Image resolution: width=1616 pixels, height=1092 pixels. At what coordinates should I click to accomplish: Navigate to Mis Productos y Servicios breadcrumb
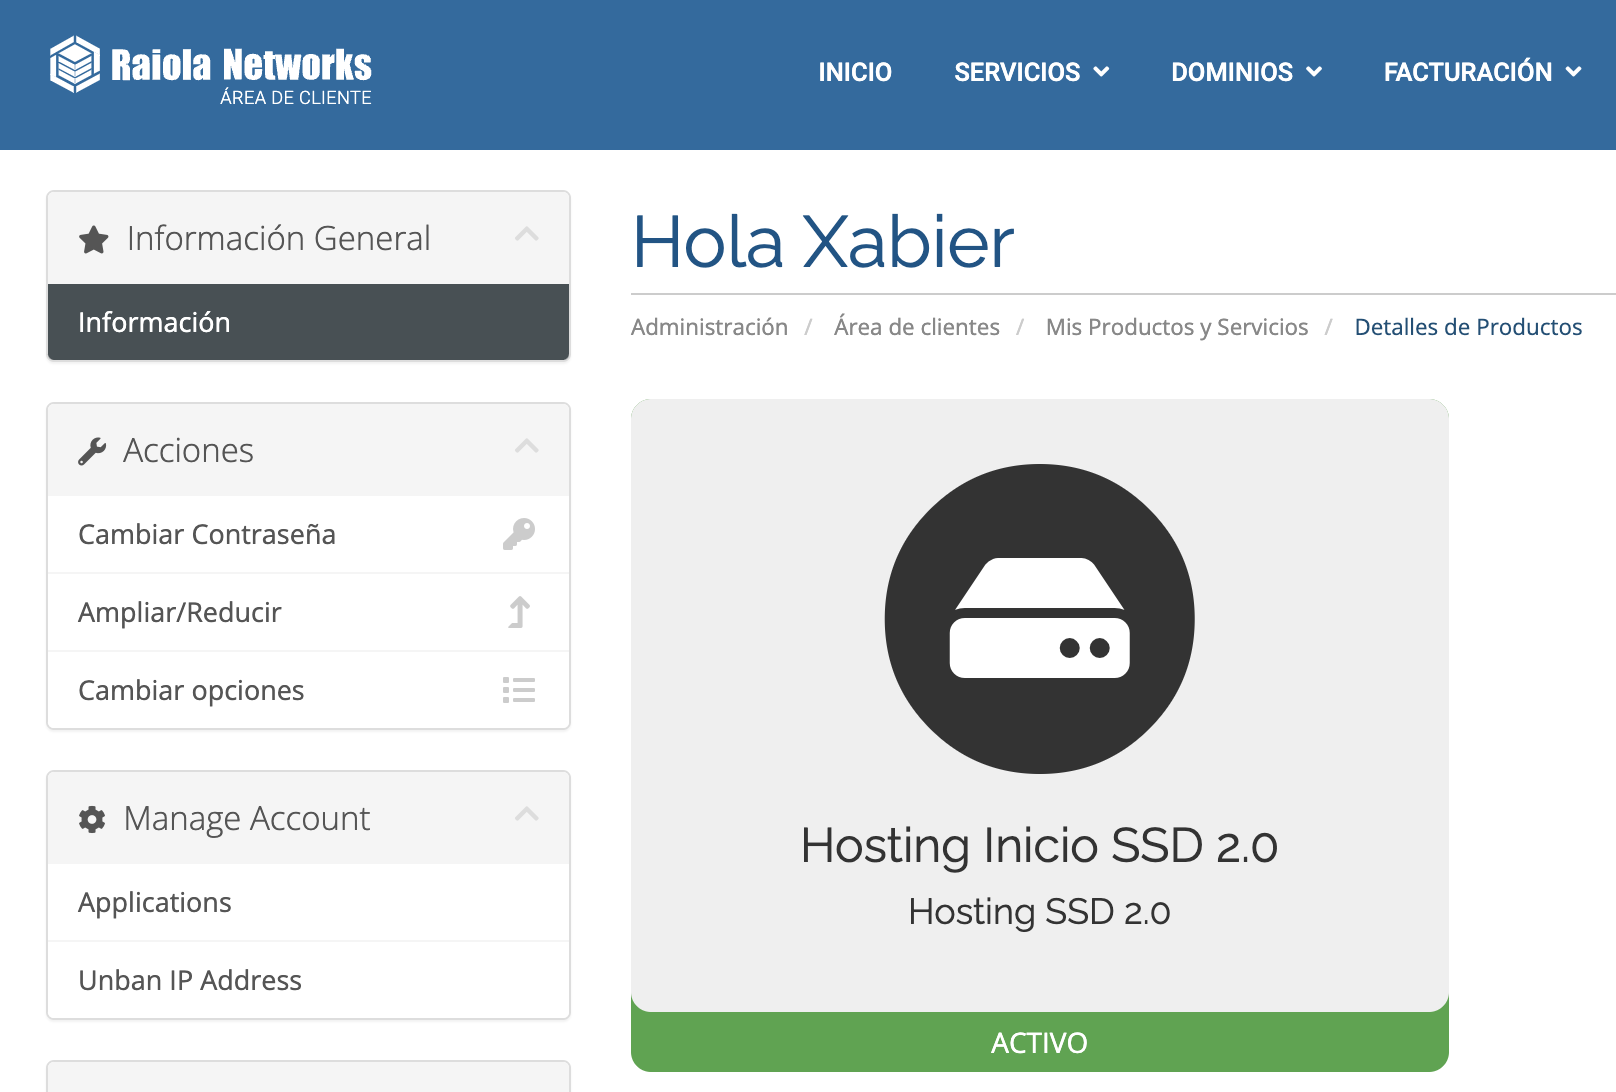(x=1176, y=327)
